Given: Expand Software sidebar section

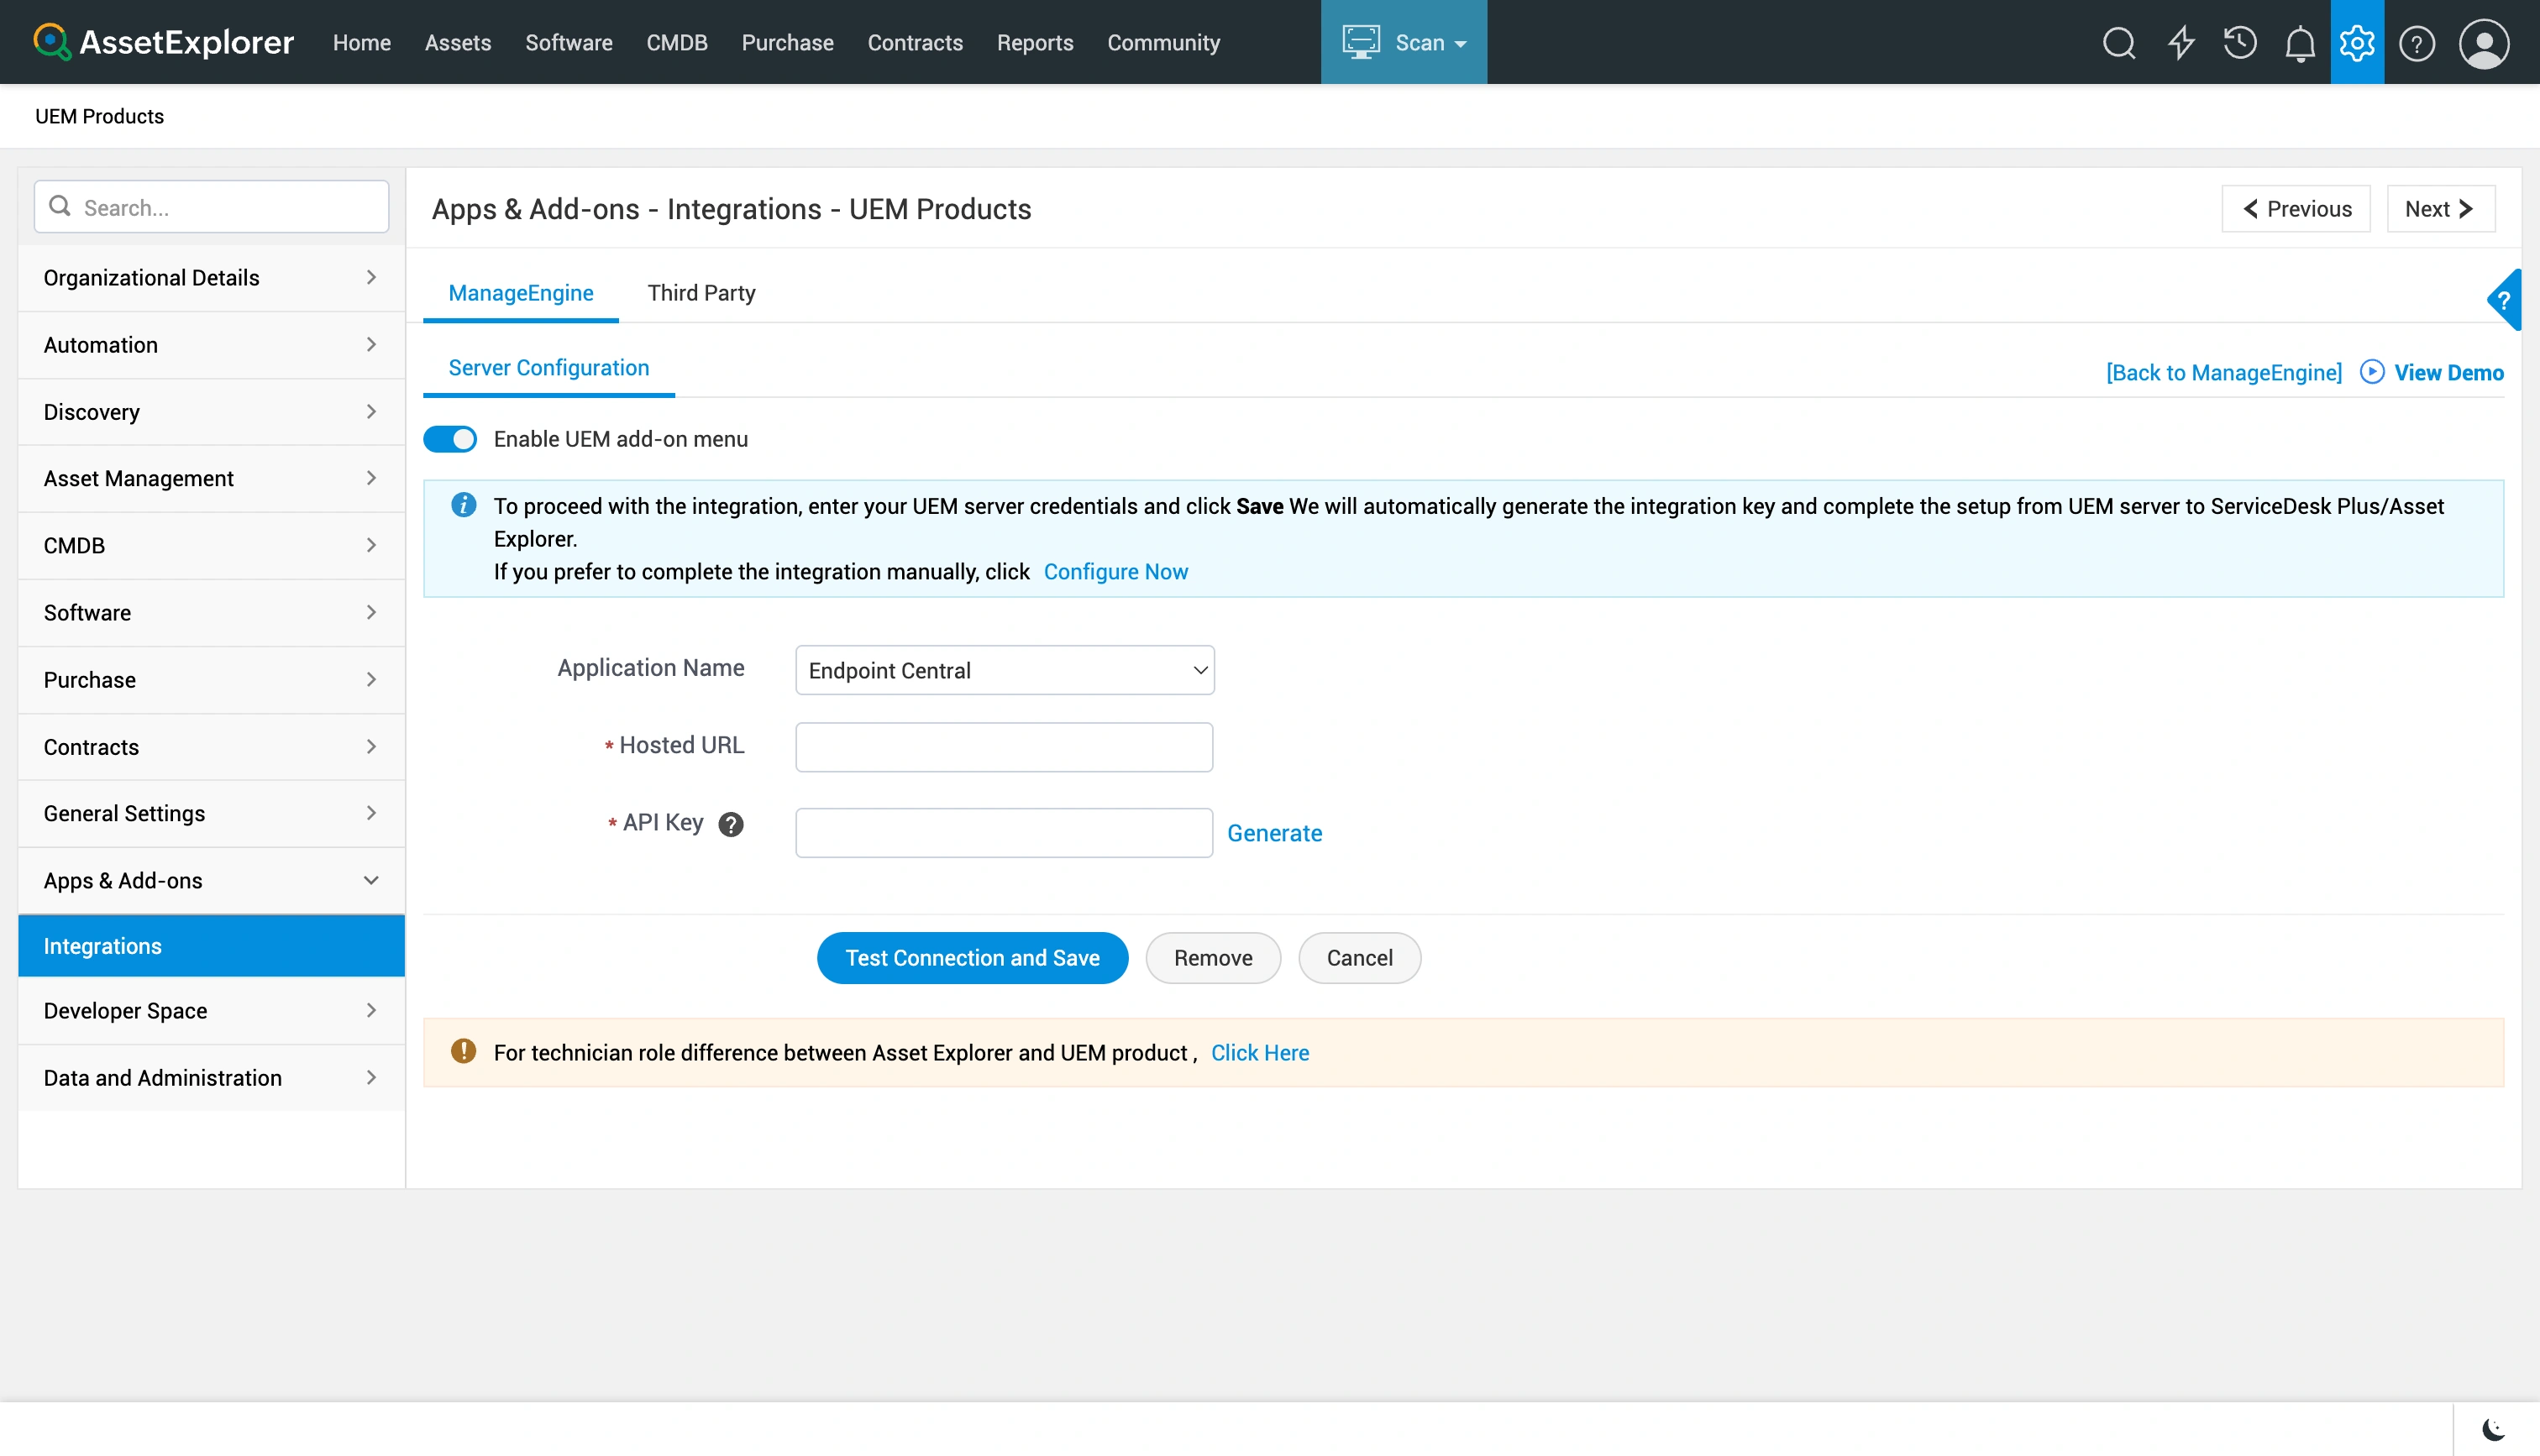Looking at the screenshot, I should 211,612.
